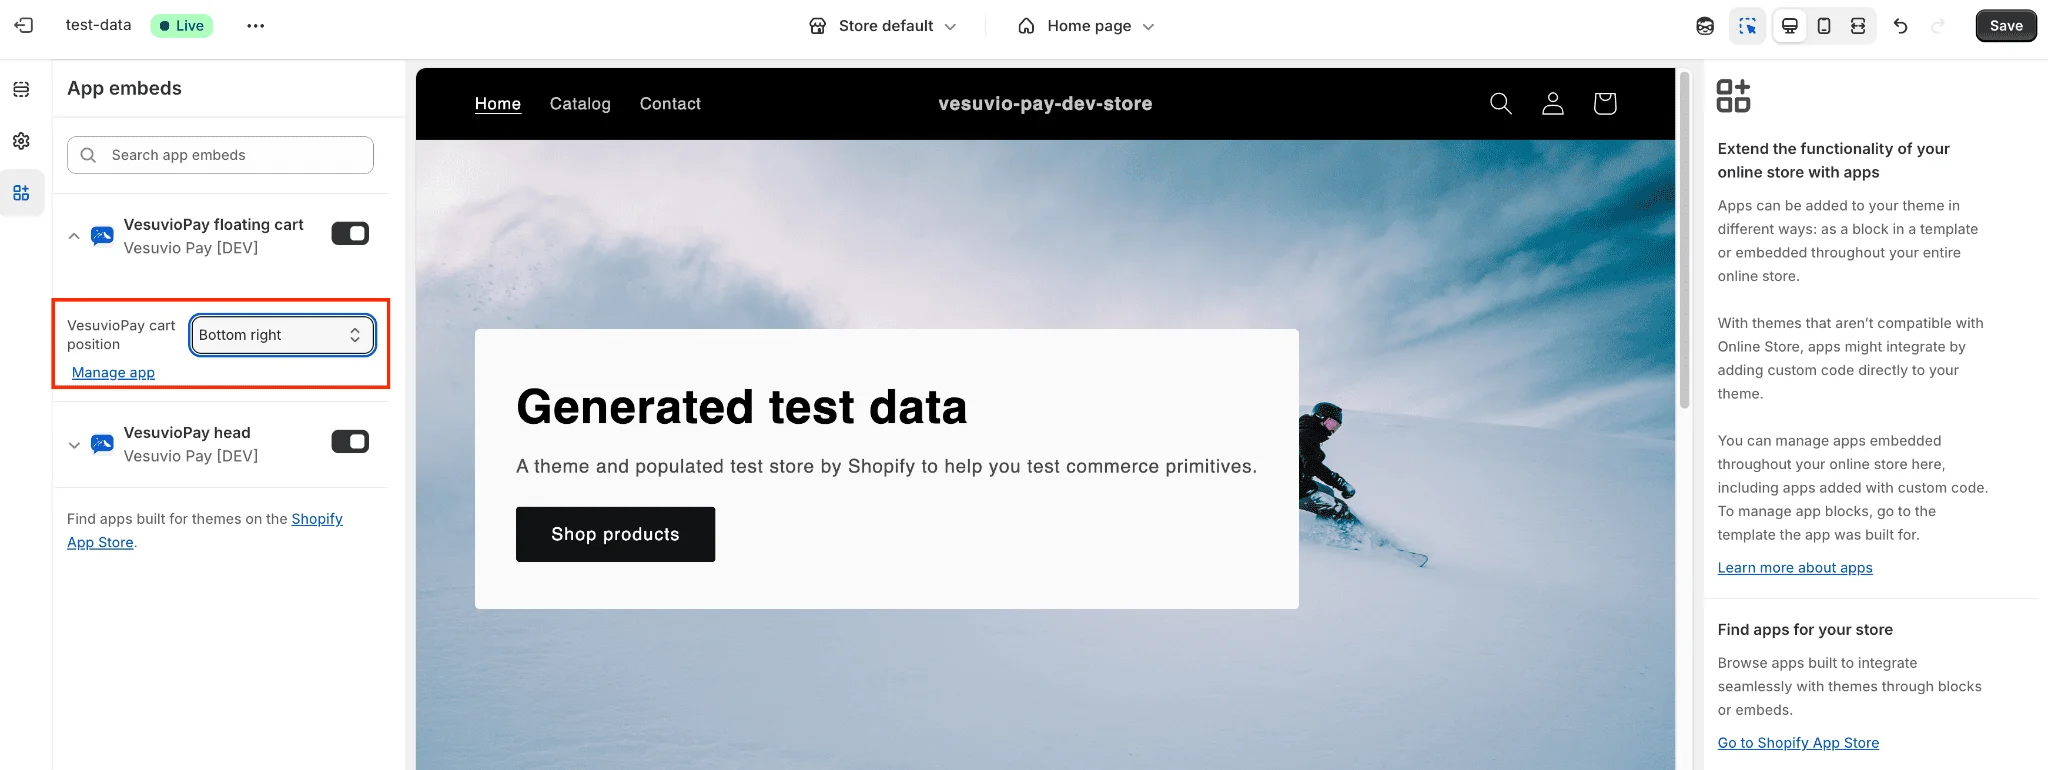This screenshot has height=770, width=2048.
Task: Enable the inspector selection tool
Action: tap(1747, 26)
